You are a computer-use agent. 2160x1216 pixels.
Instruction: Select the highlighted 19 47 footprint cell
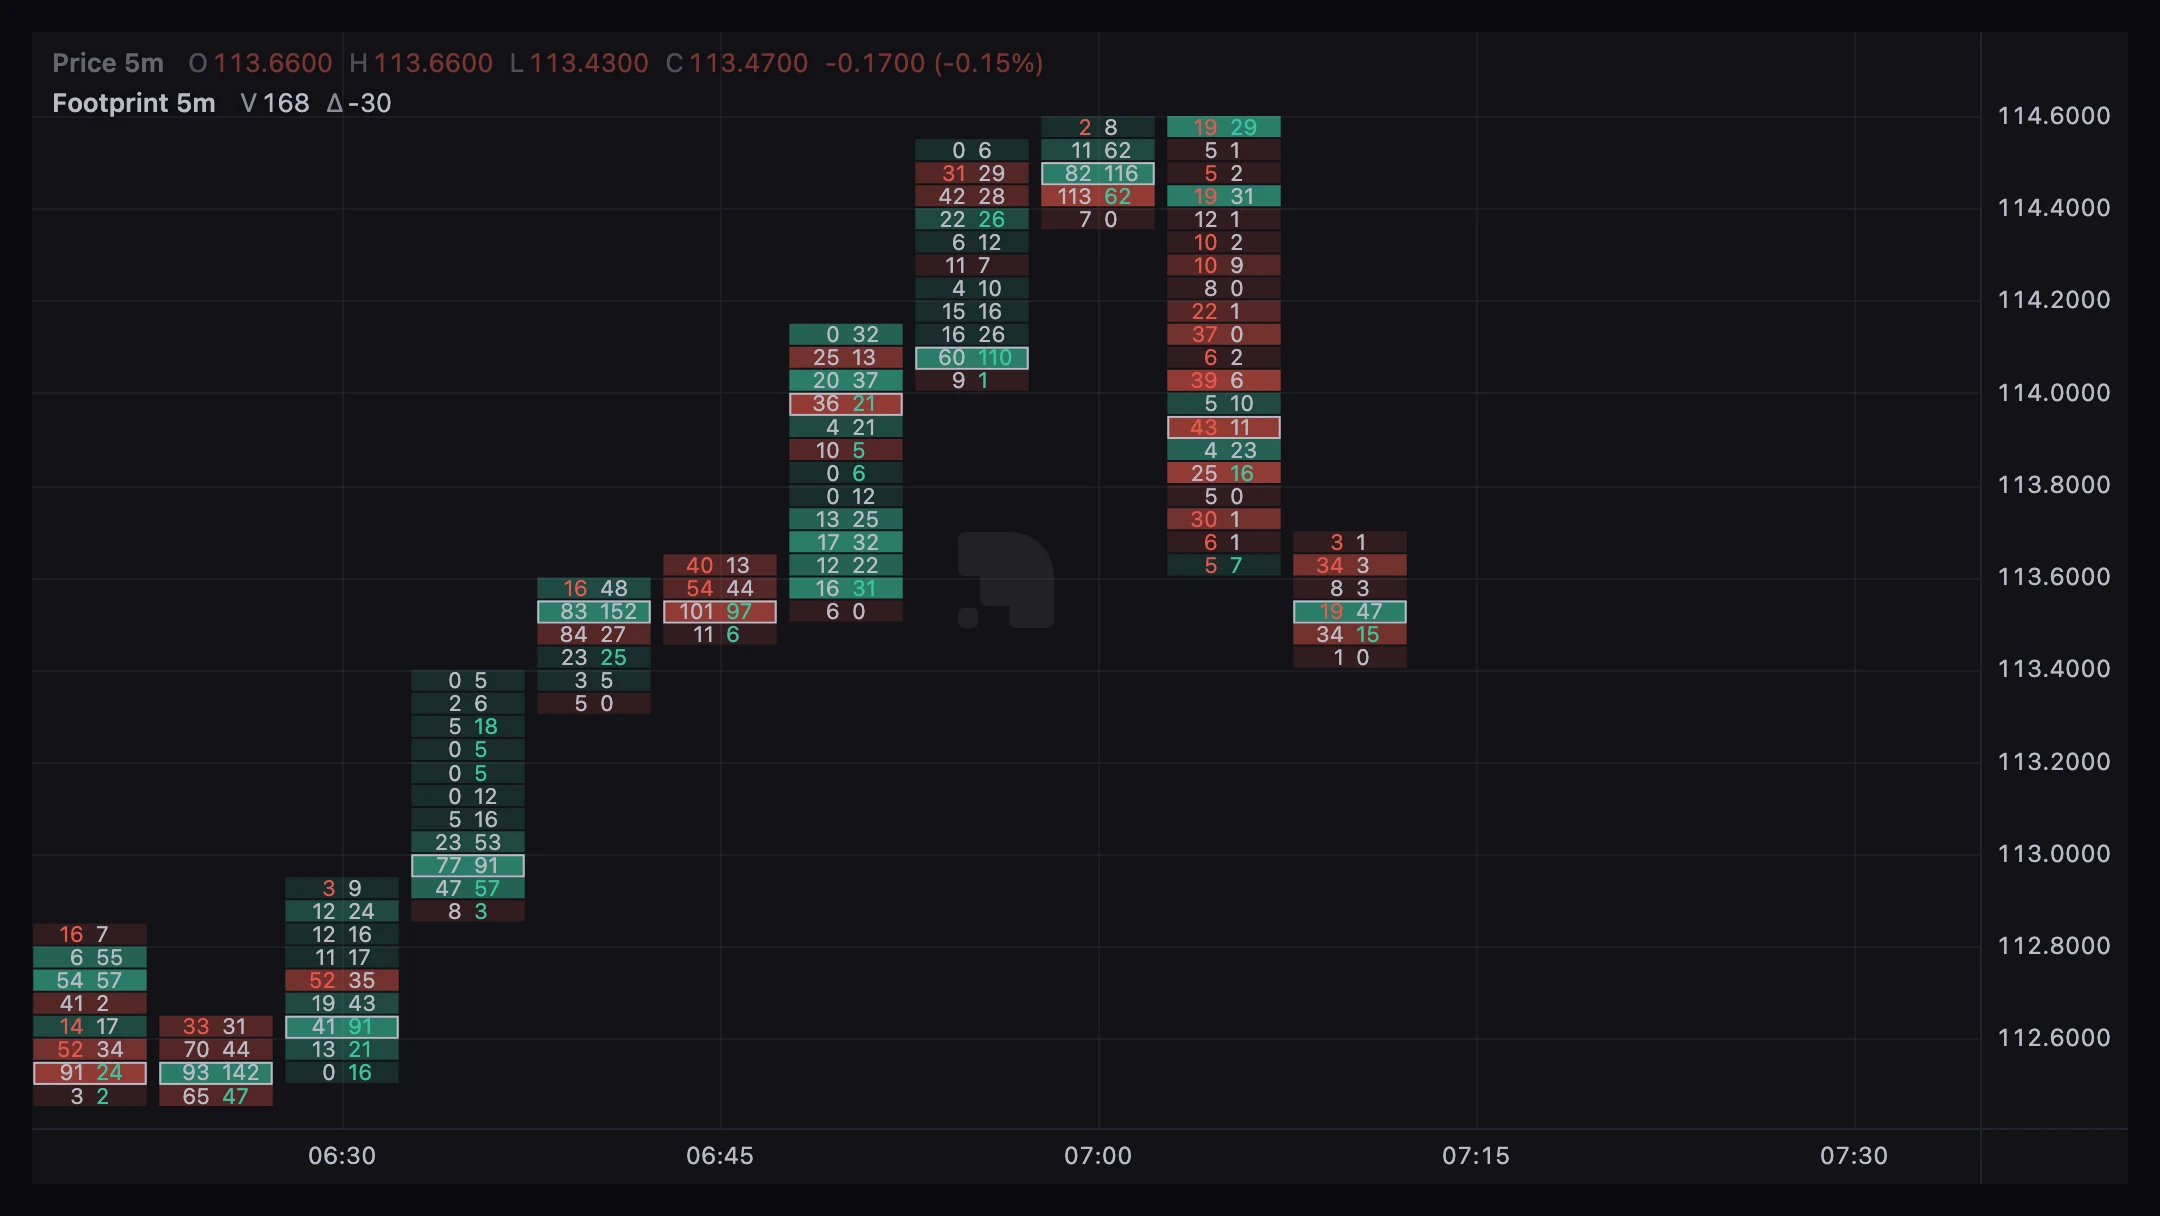tap(1350, 611)
